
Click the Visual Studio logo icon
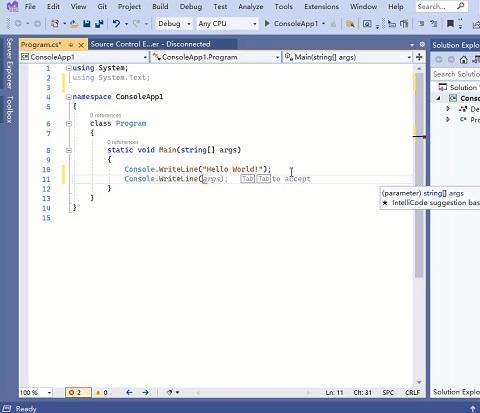pyautogui.click(x=12, y=6)
